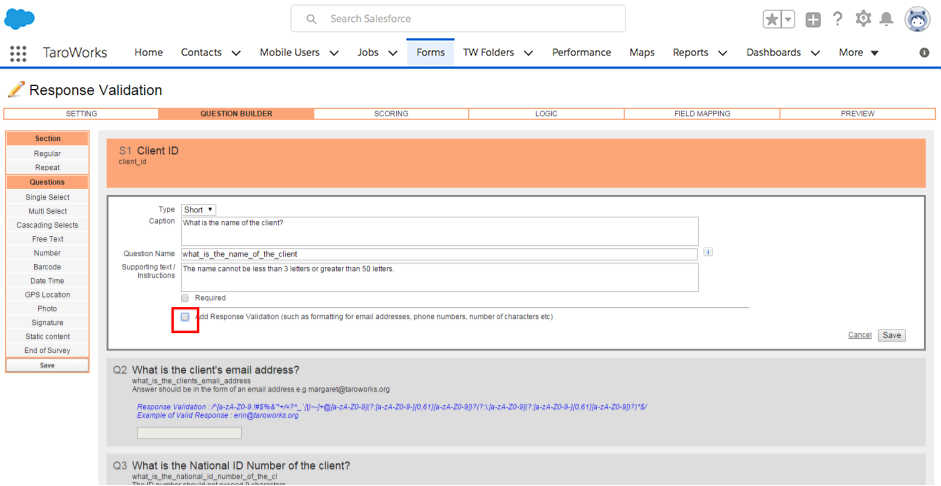Expand the Mobile Users chevron

[334, 53]
